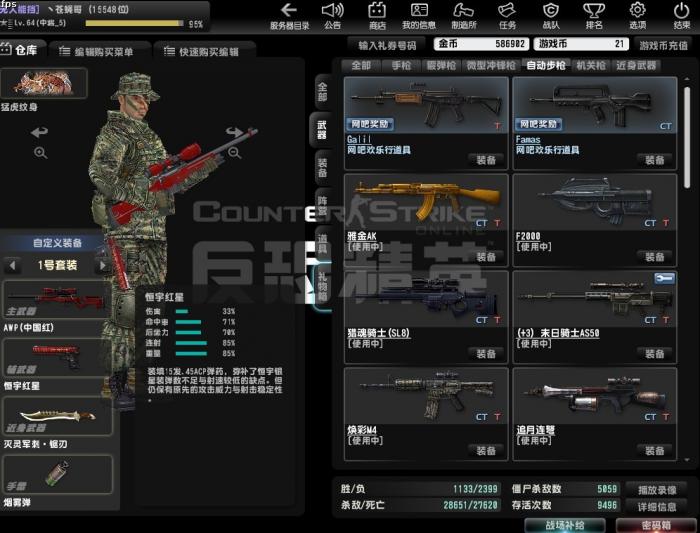Select the vertical 全部 category tab
The height and width of the screenshot is (533, 700).
[x=322, y=92]
